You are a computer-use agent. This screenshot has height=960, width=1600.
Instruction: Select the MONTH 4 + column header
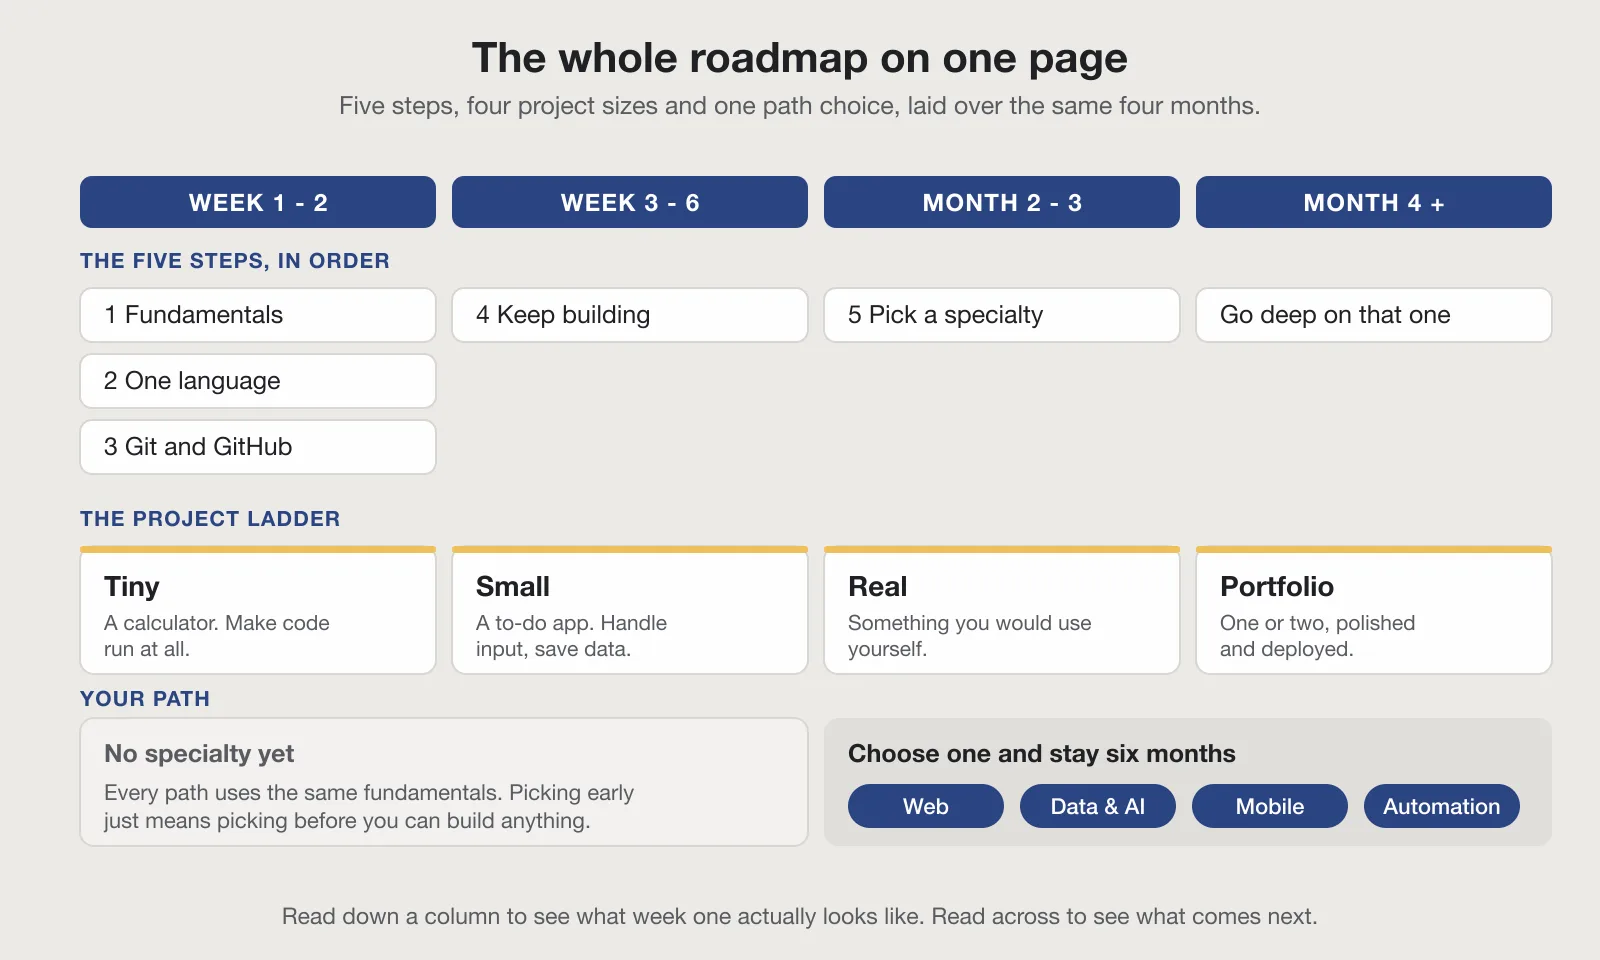(x=1374, y=202)
